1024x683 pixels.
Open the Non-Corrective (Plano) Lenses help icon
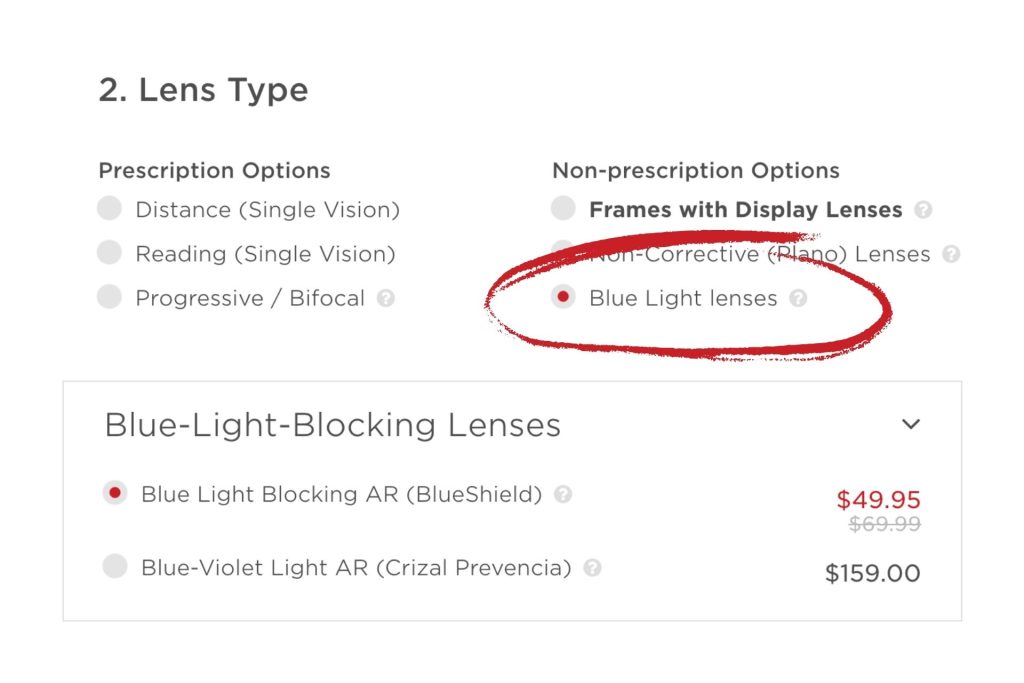(x=953, y=254)
